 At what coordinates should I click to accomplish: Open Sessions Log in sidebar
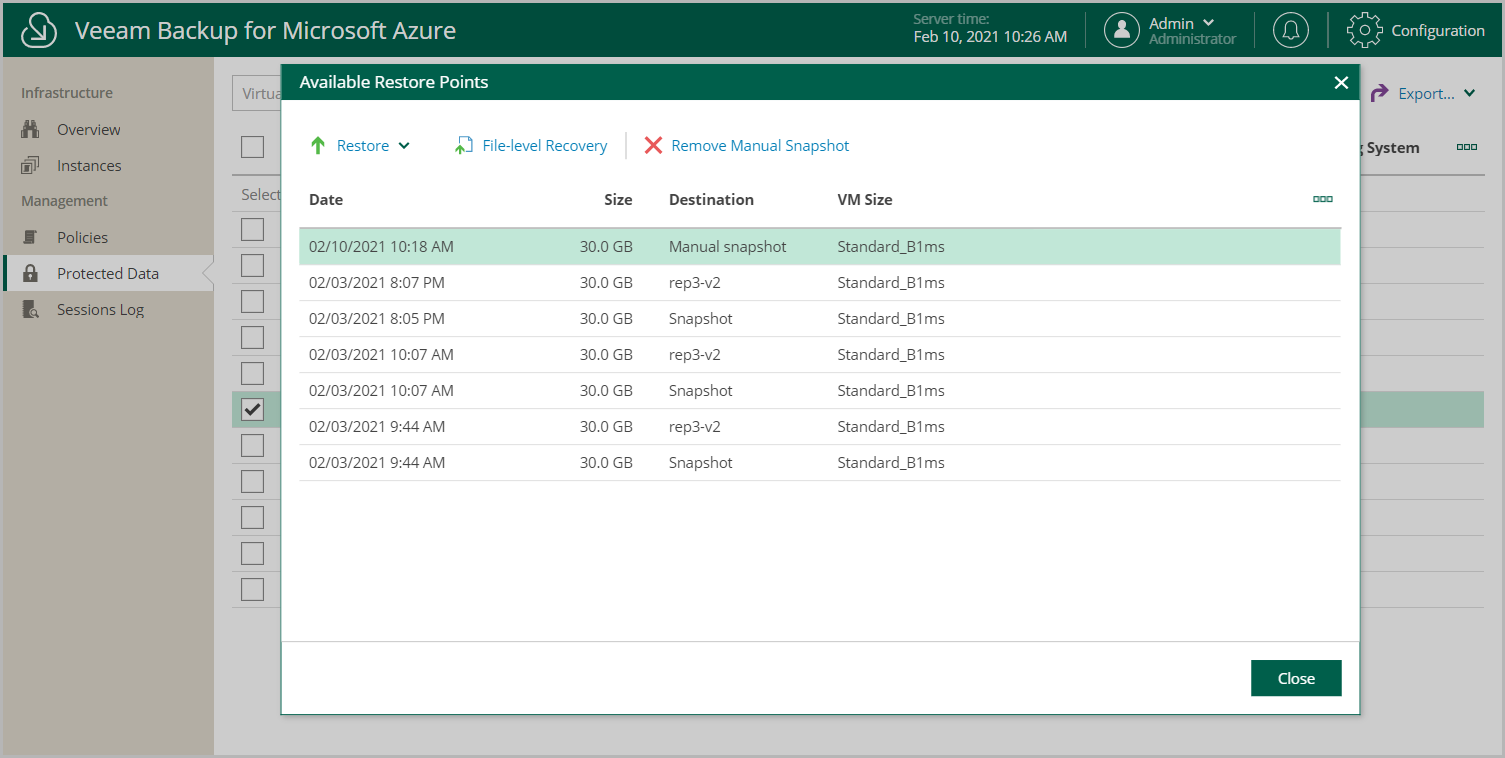(100, 309)
